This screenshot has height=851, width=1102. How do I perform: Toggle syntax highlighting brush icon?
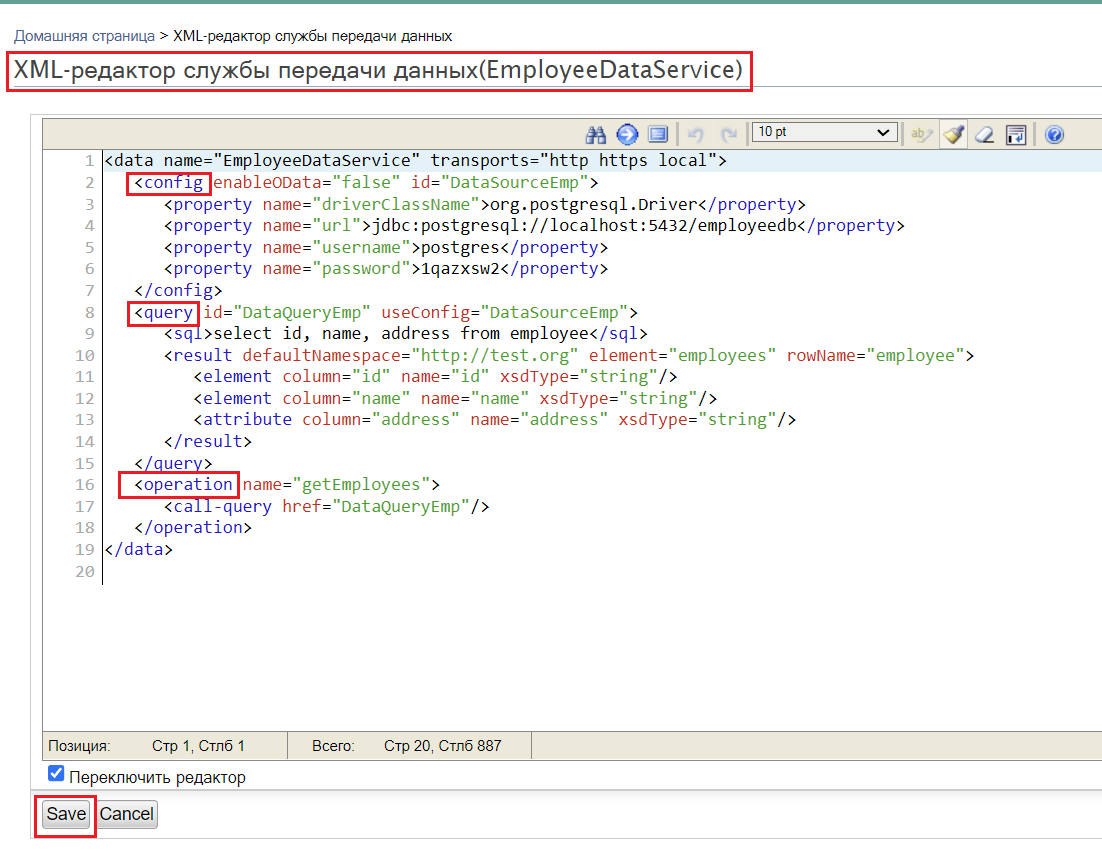pyautogui.click(x=953, y=134)
